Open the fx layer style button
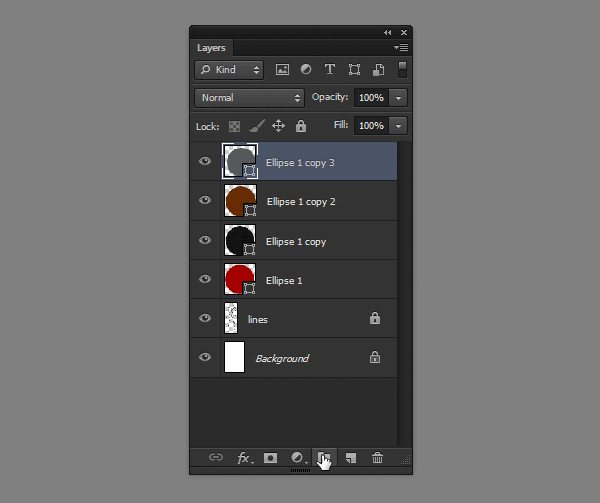The width and height of the screenshot is (600, 503). coord(244,458)
